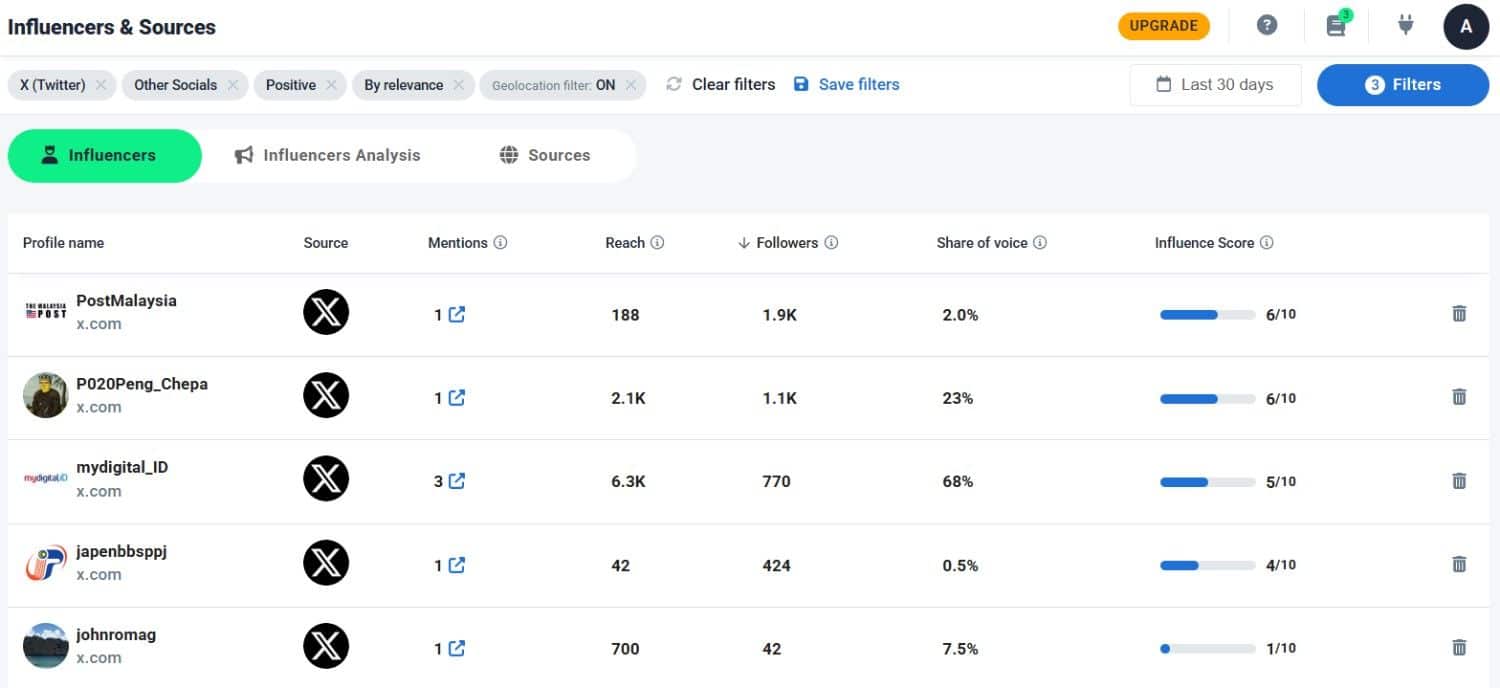Open the news notifications icon
This screenshot has width=1500, height=688.
coord(1337,25)
